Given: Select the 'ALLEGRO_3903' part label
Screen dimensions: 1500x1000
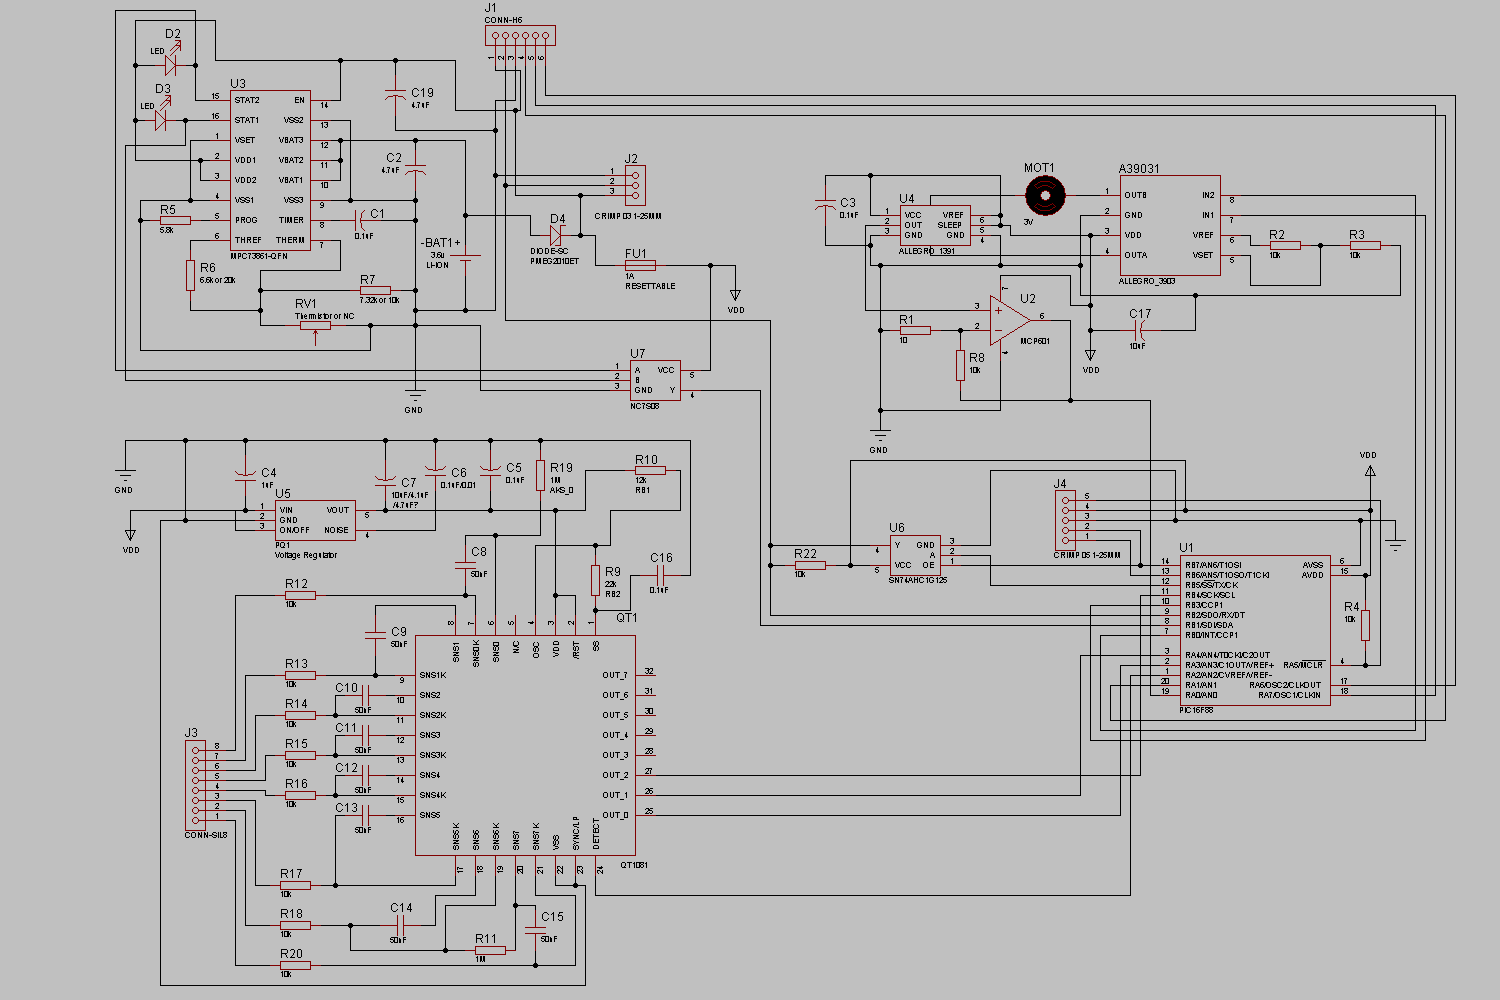Looking at the screenshot, I should (1147, 281).
